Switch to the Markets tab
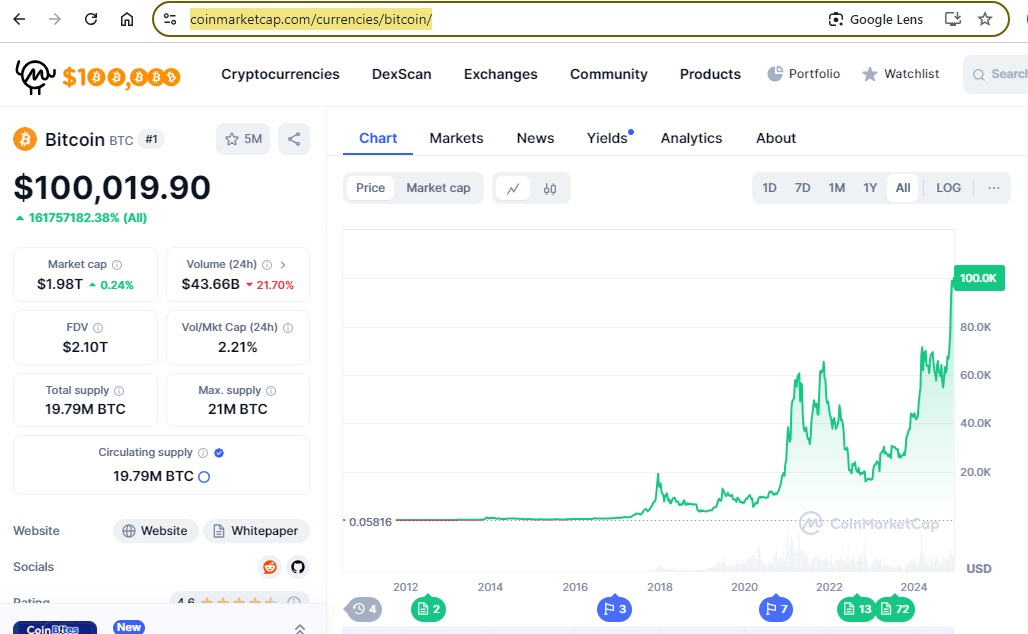Image resolution: width=1028 pixels, height=634 pixels. point(456,138)
